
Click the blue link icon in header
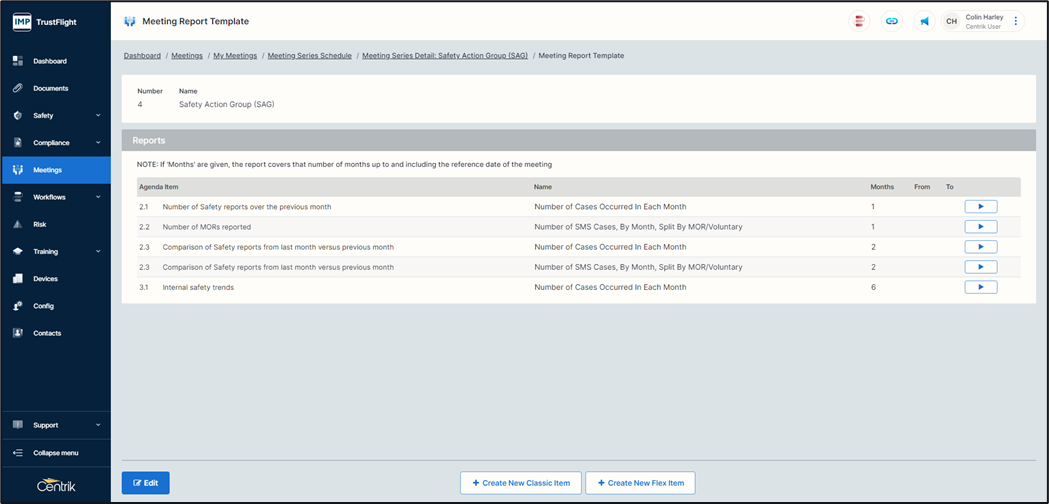coord(891,21)
